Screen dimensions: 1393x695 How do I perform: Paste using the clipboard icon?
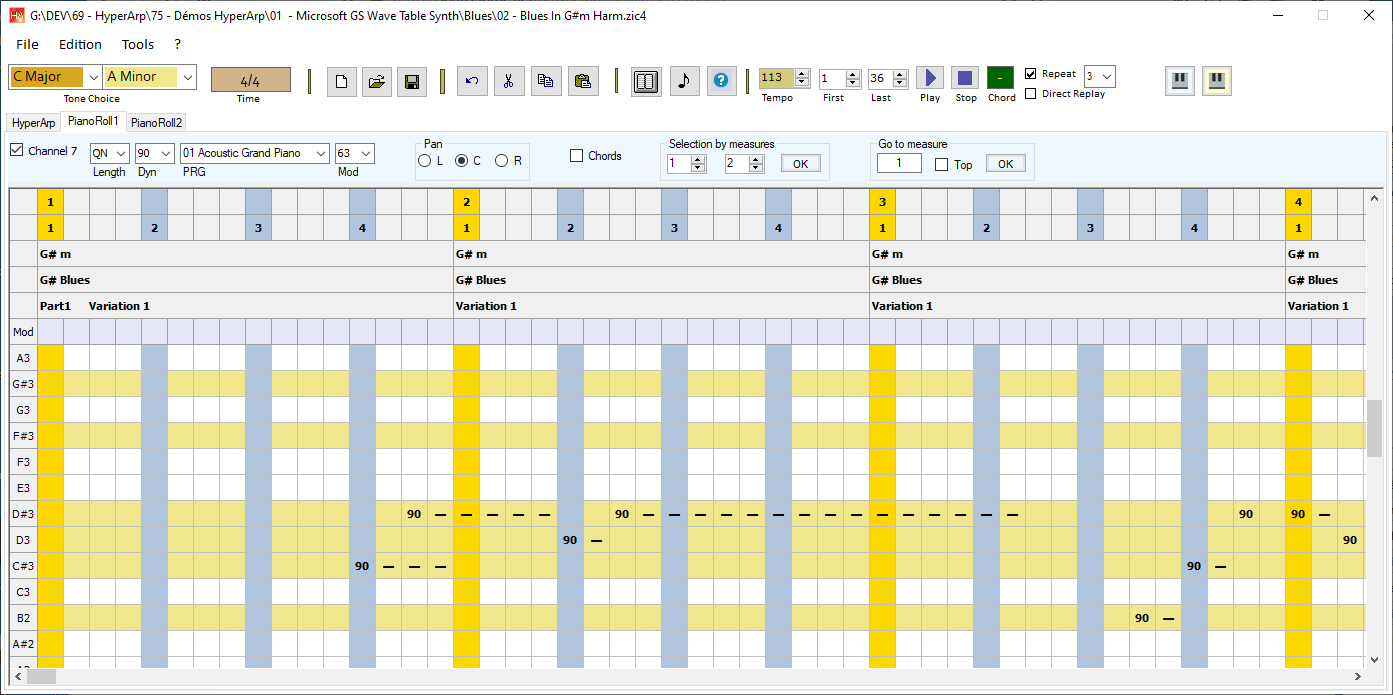584,81
